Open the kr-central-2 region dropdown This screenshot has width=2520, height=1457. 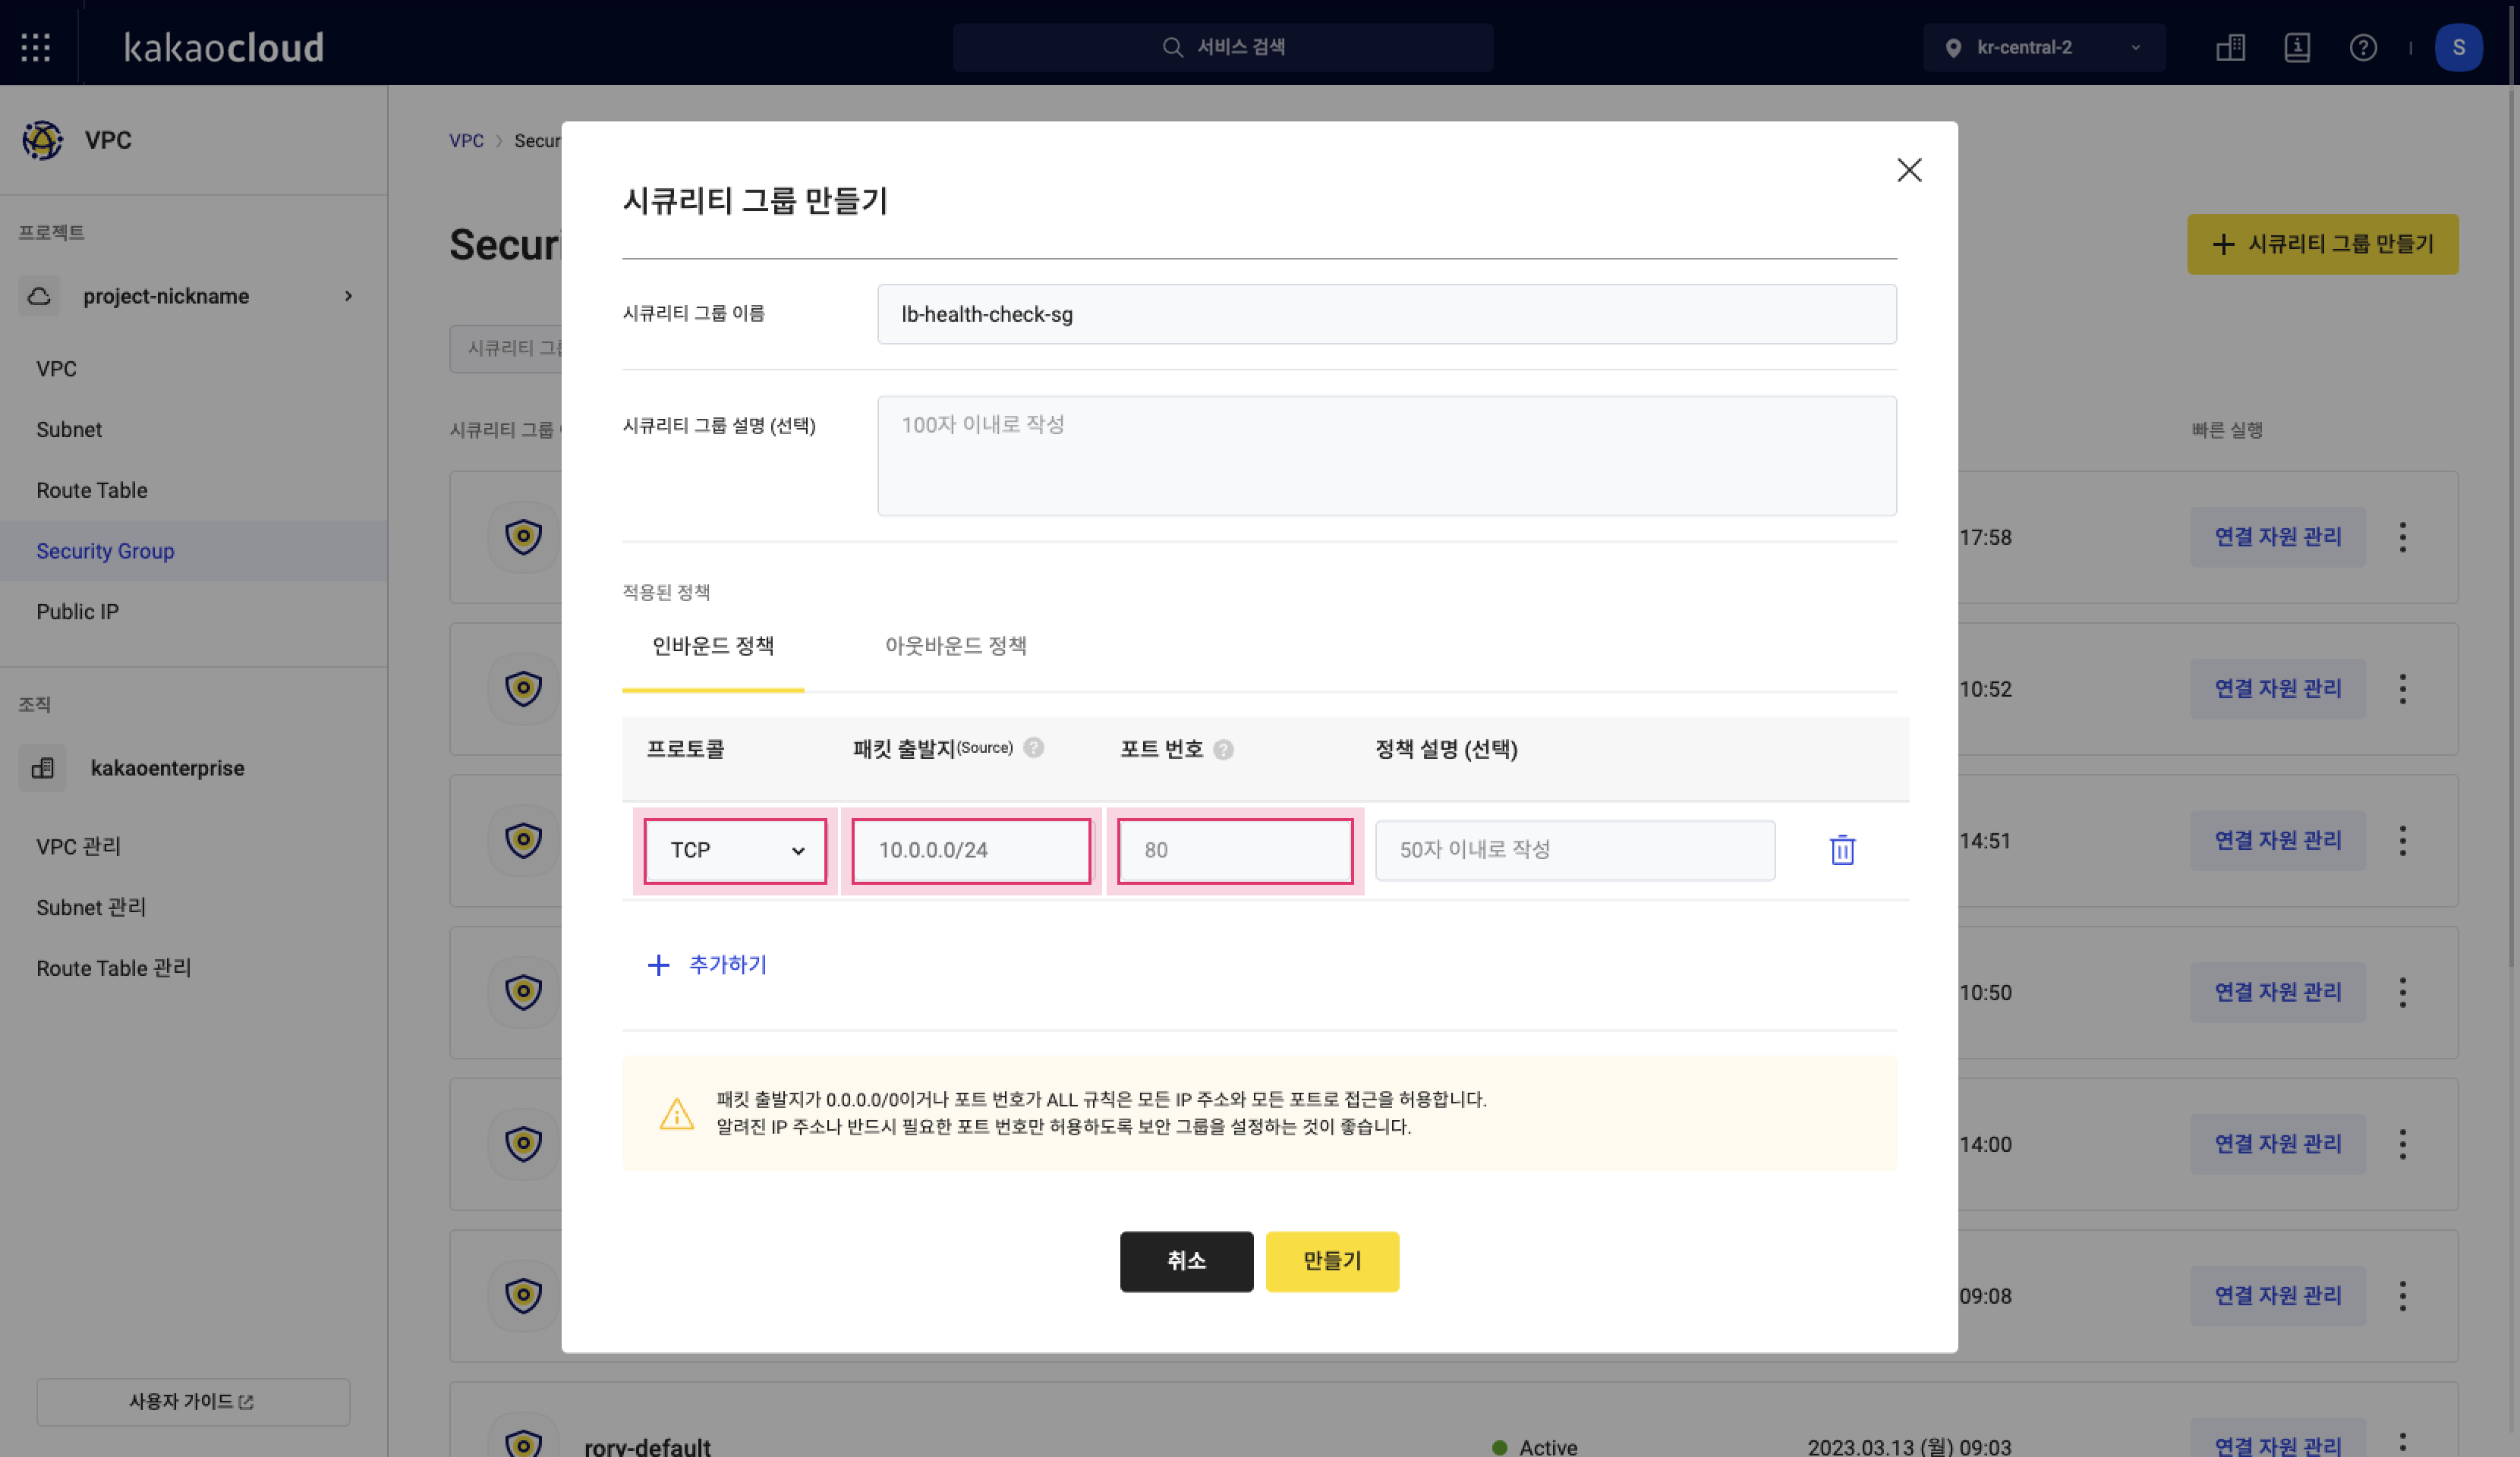tap(2044, 47)
